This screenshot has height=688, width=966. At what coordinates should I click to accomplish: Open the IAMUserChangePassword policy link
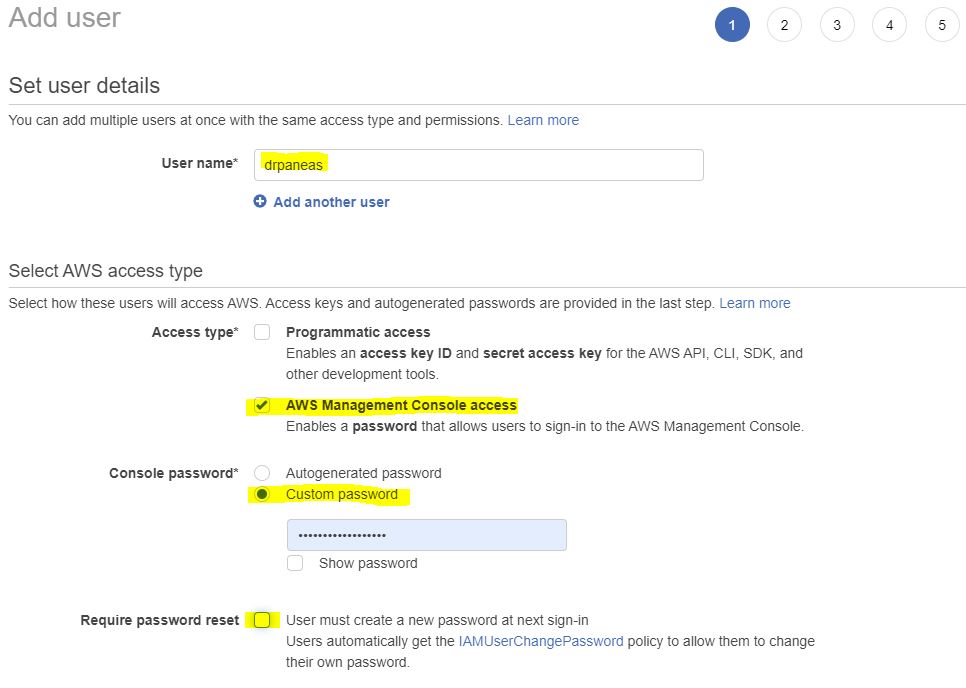[x=540, y=641]
